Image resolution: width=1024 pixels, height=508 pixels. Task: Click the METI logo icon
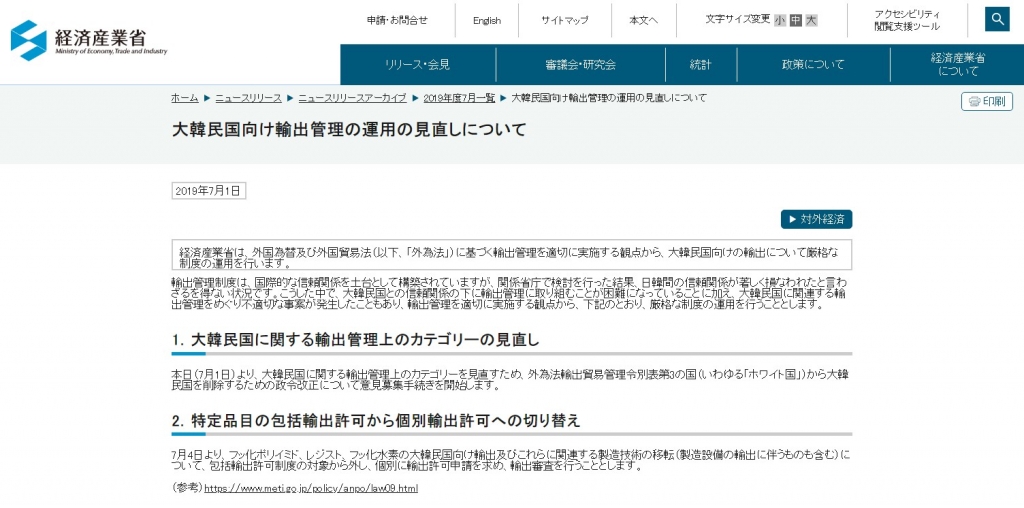coord(29,40)
